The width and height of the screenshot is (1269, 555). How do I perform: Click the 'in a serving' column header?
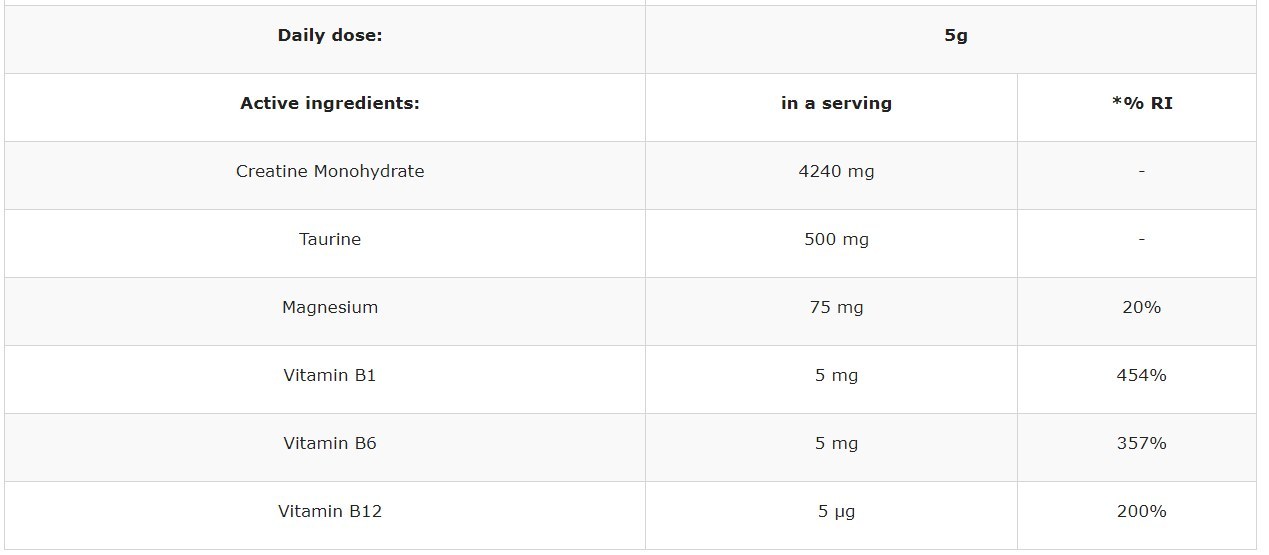click(836, 103)
